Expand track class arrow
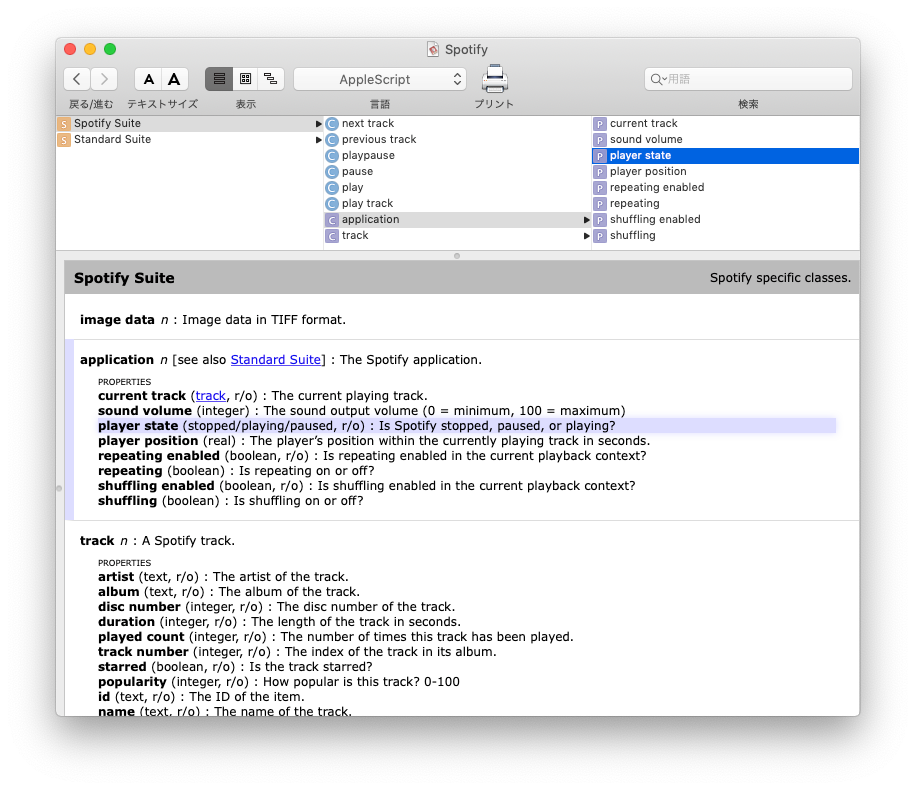The height and width of the screenshot is (790, 916). point(587,236)
